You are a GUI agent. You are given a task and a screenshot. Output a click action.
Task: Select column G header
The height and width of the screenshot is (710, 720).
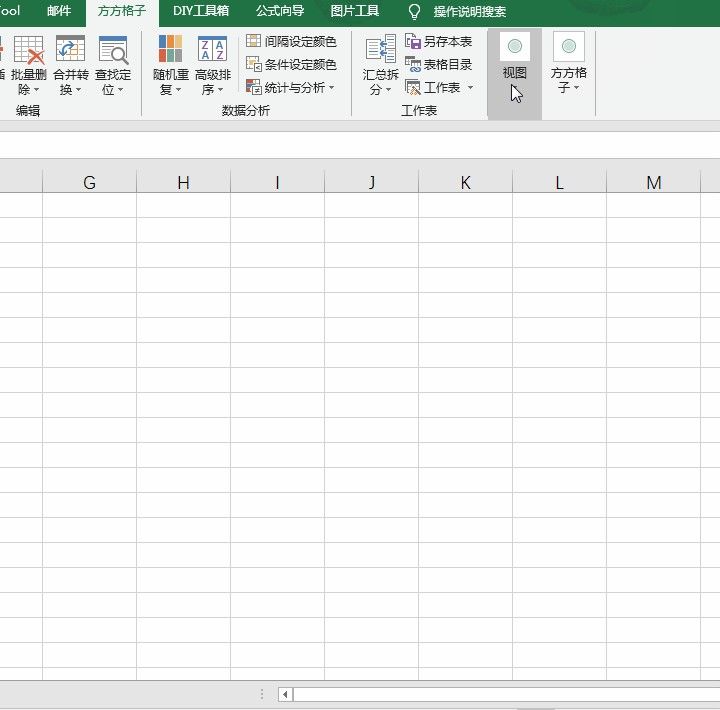point(90,182)
